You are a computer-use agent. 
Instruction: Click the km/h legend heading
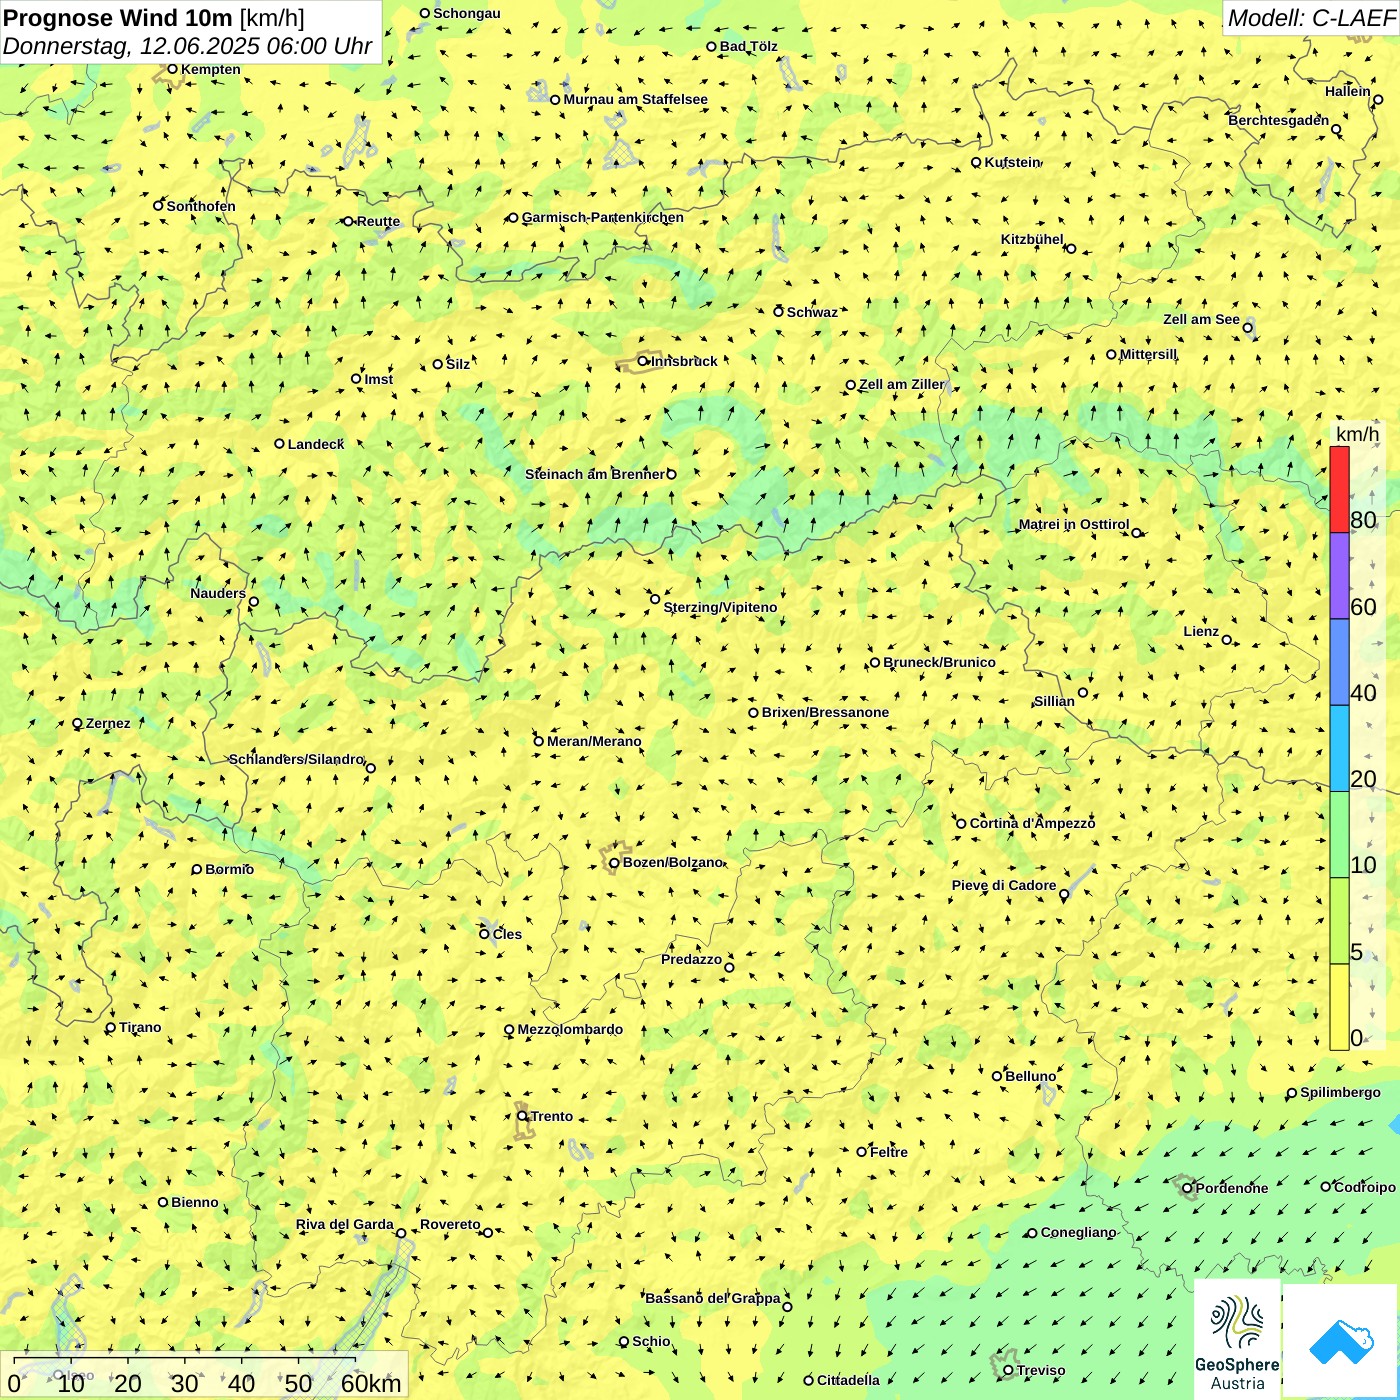pos(1357,434)
